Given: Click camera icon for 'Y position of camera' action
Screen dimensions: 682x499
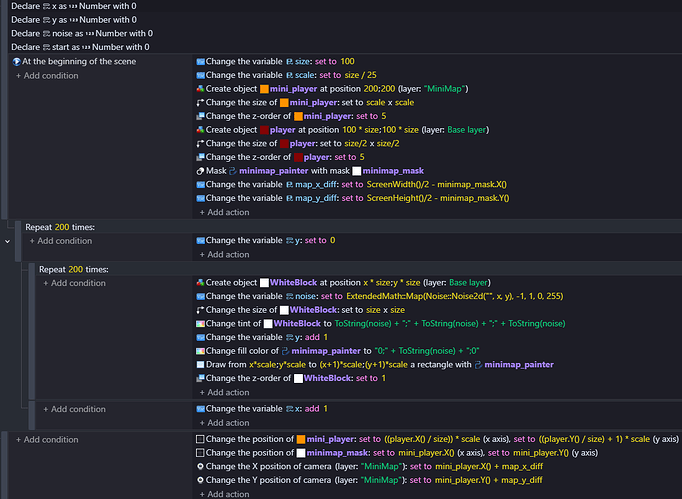Looking at the screenshot, I should point(201,480).
